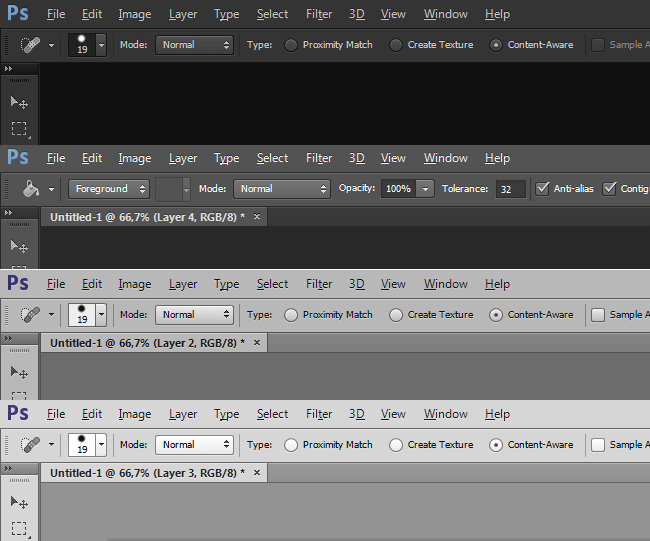Open brush picker arrow in darkest top strip
Viewport: 650px width, 541px height.
[x=101, y=45]
